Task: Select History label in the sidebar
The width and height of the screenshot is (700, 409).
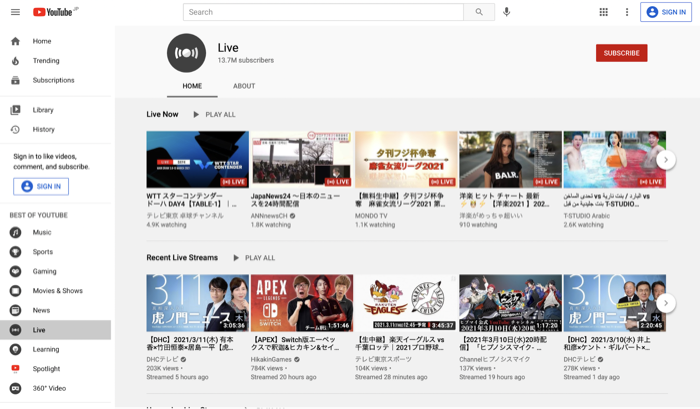Action: (43, 129)
